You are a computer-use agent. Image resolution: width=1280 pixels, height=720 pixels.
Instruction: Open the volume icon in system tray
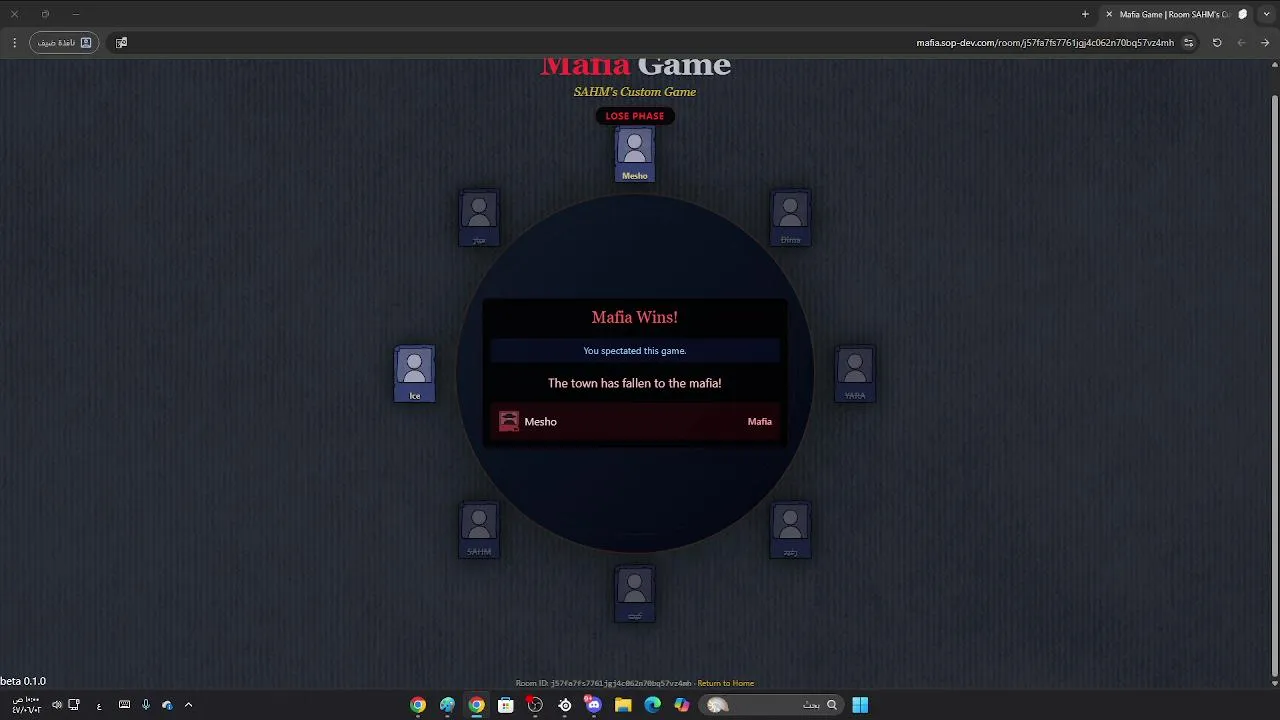pos(57,705)
